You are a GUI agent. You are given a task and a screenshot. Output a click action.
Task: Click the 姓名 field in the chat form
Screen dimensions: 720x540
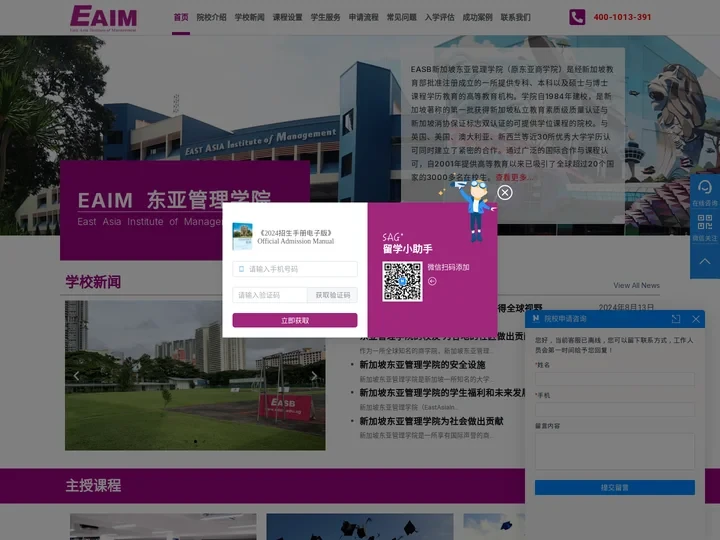coord(614,379)
